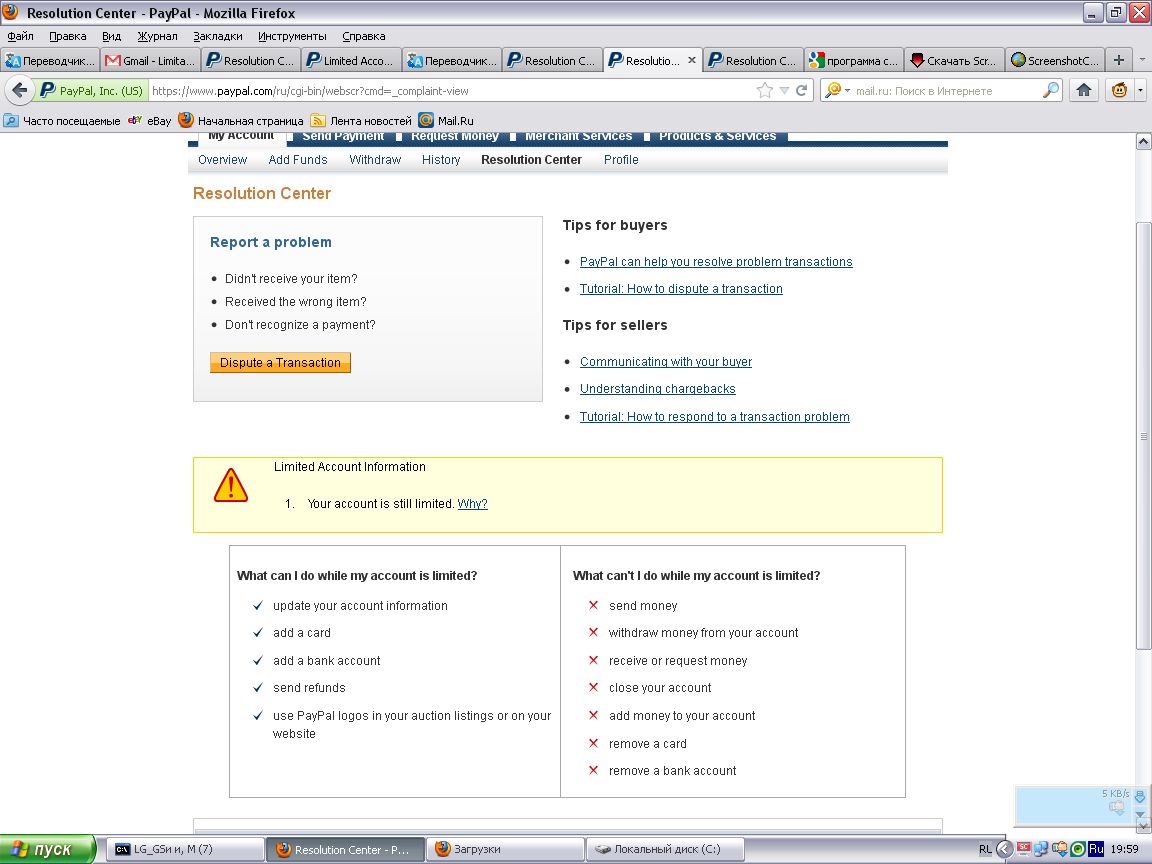The width and height of the screenshot is (1152, 864).
Task: Go to Add Funds subtab
Action: point(298,159)
